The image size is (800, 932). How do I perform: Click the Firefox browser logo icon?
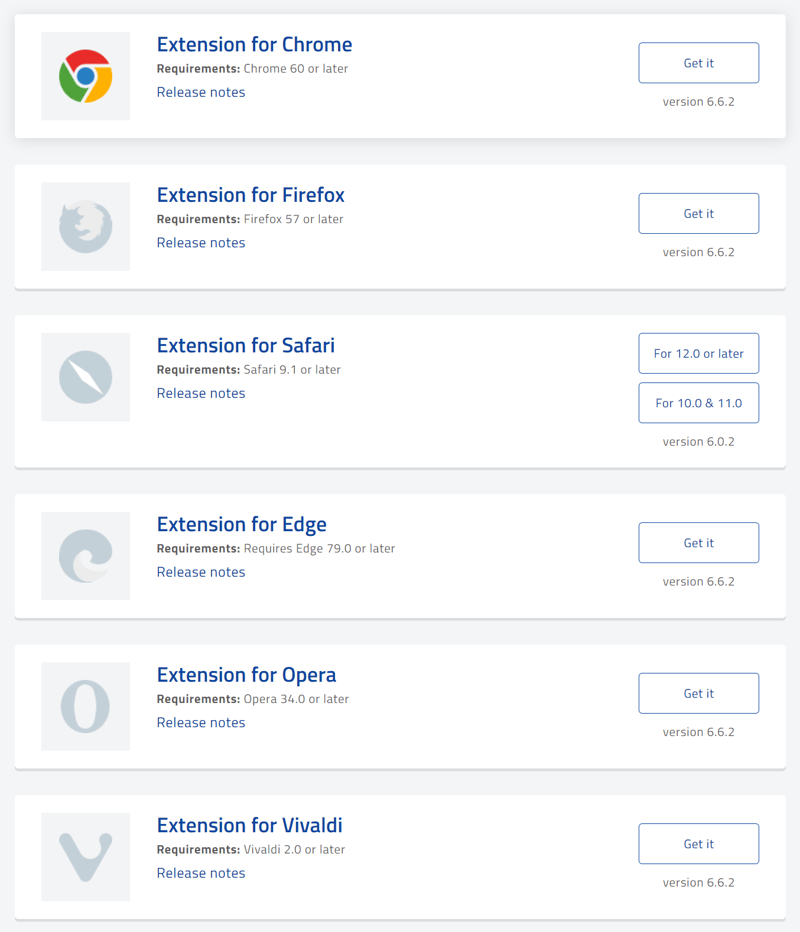[x=86, y=227]
